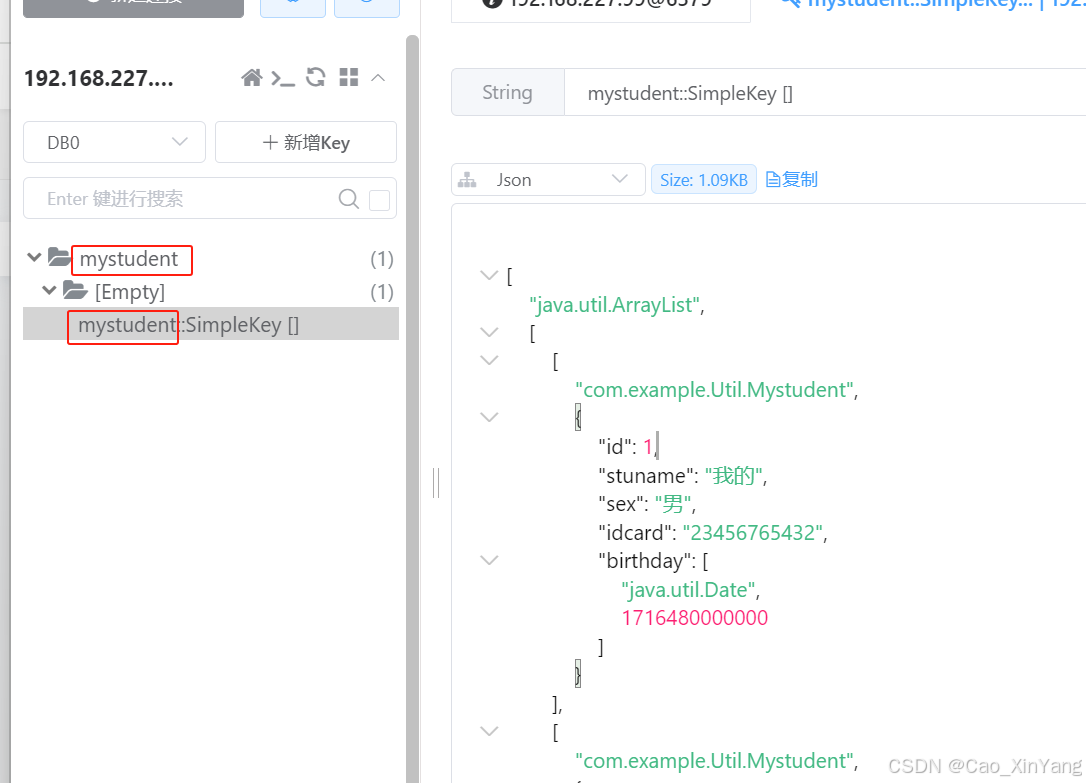Edit the key name field mystudent::SimpleKey []
Viewport: 1086px width, 783px height.
[824, 93]
